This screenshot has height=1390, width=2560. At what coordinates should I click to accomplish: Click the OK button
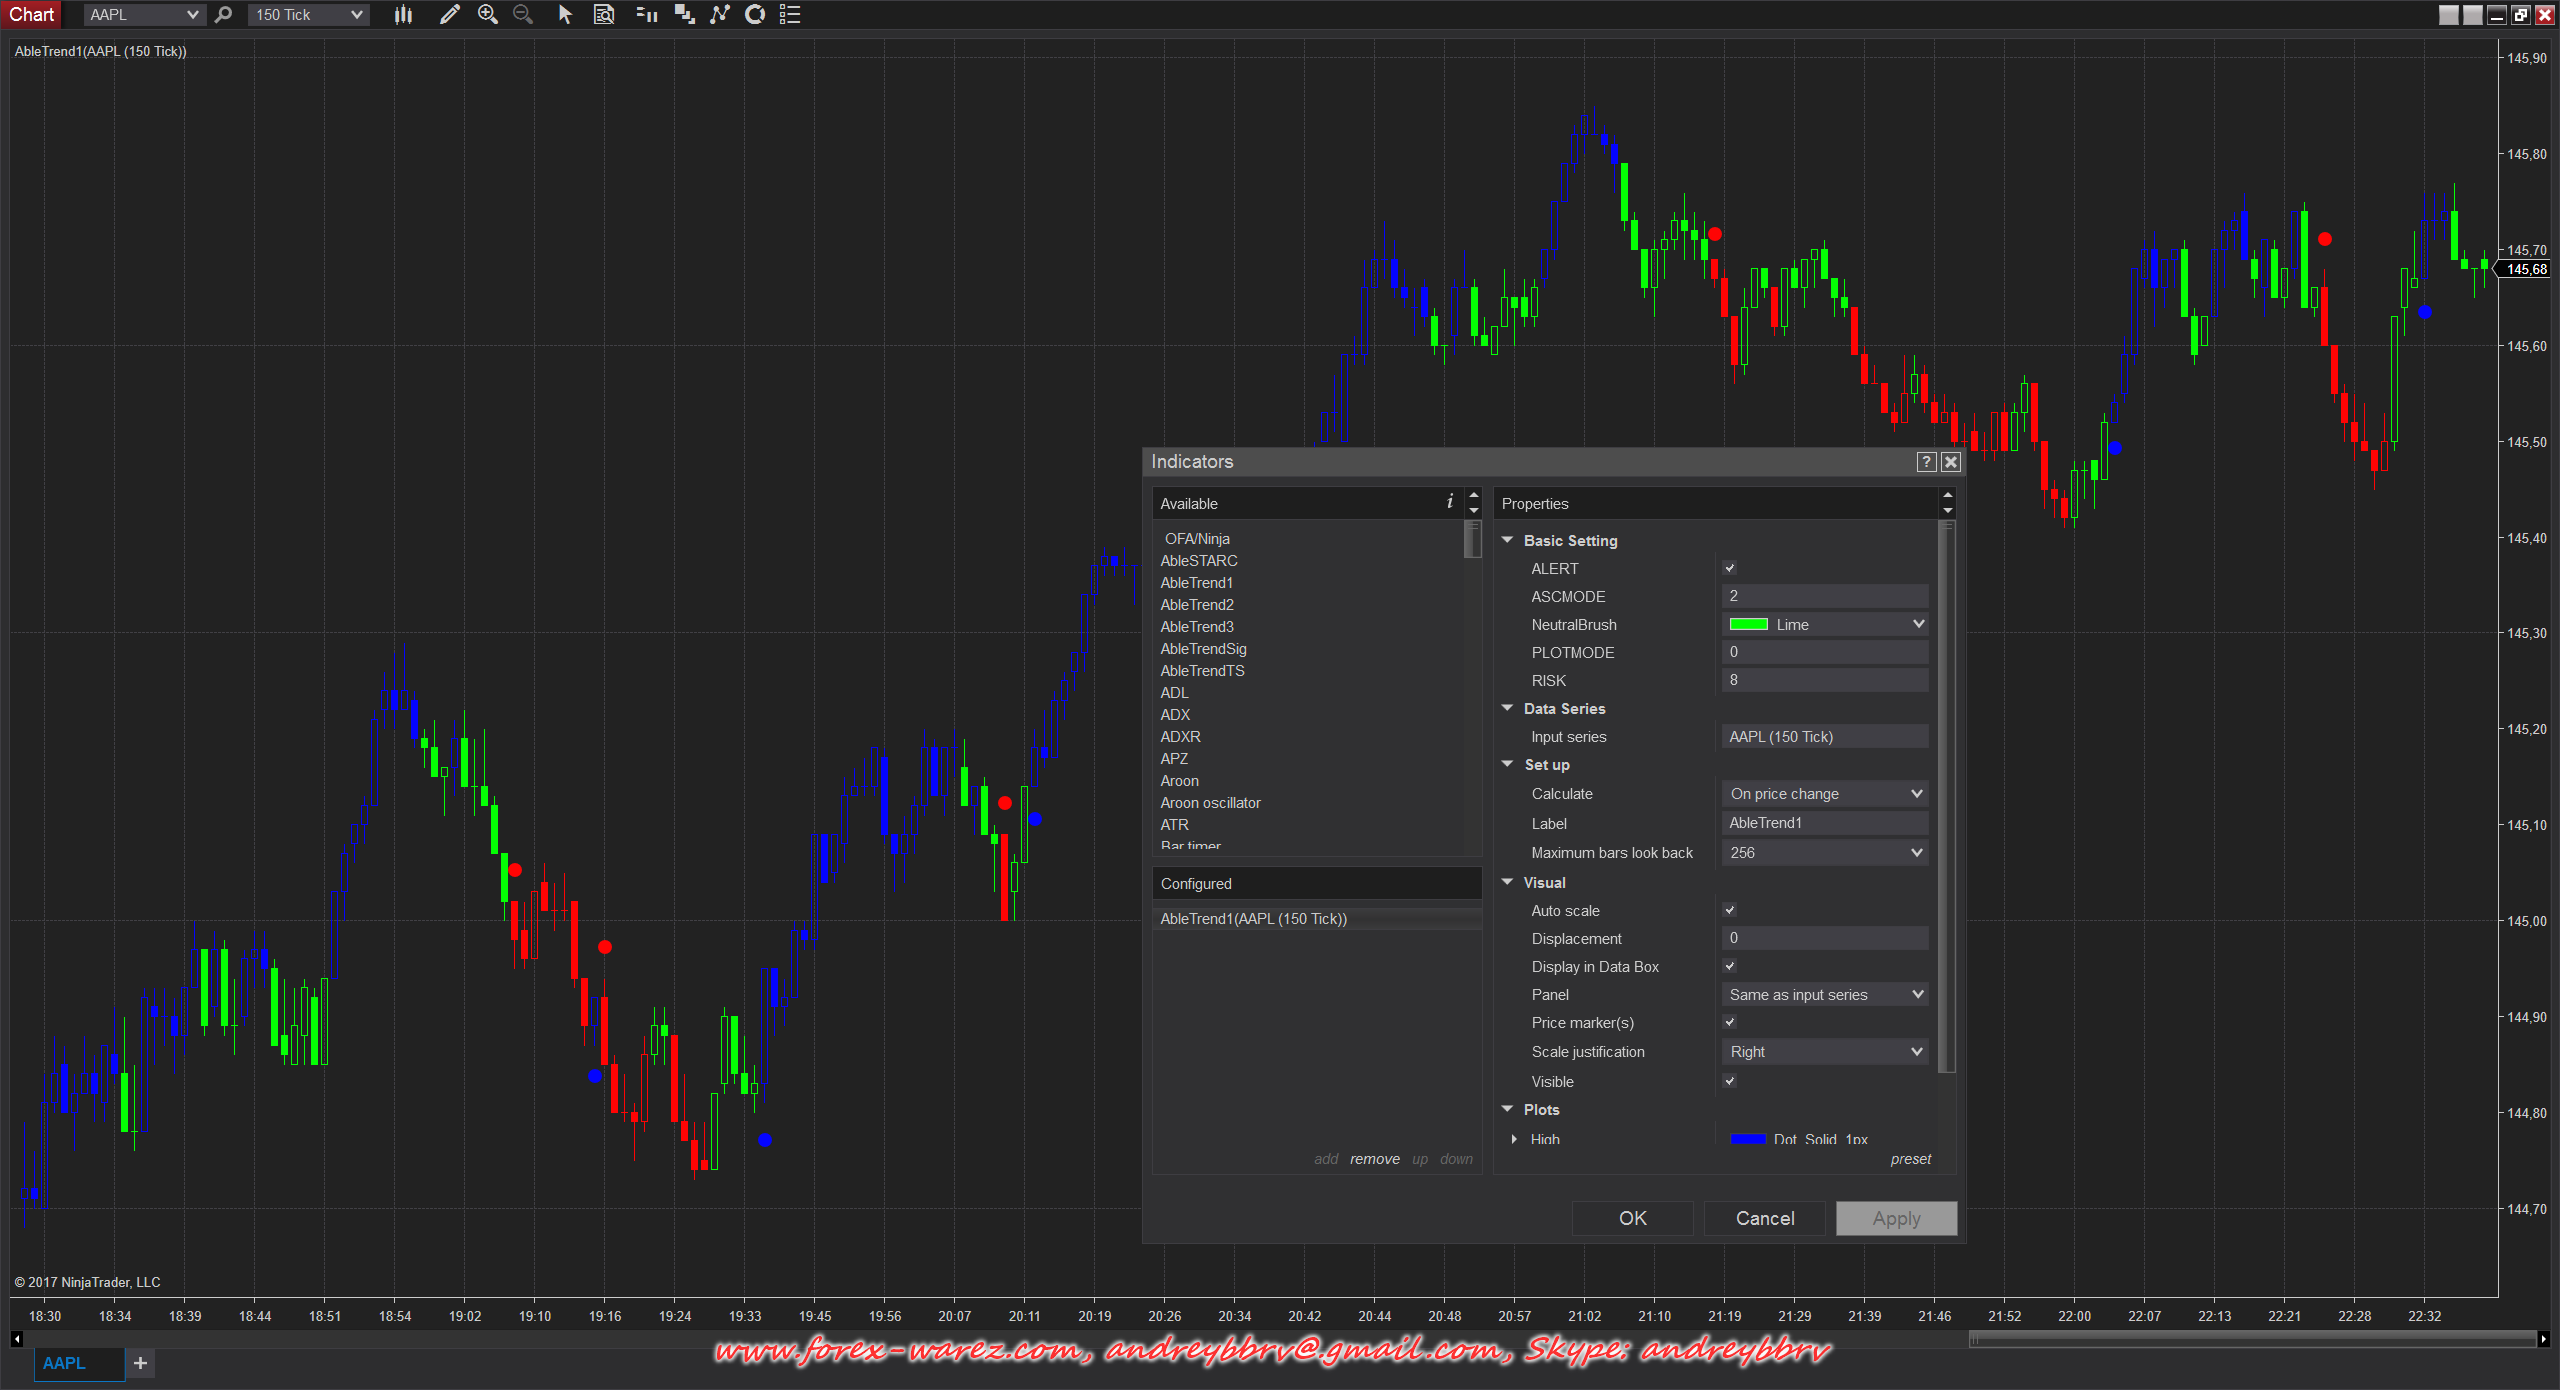tap(1632, 1218)
